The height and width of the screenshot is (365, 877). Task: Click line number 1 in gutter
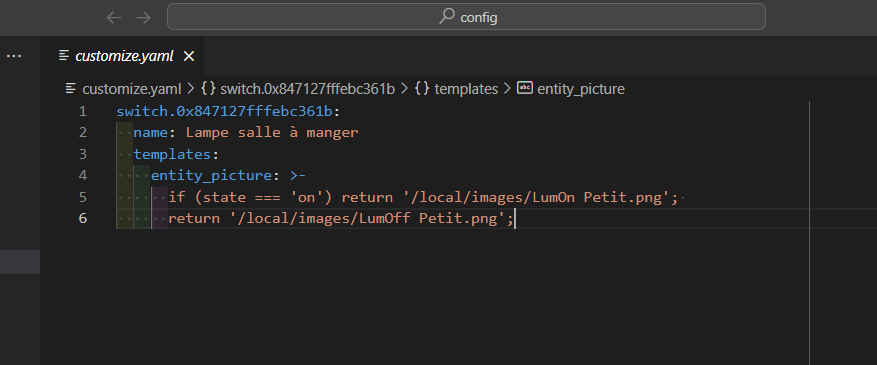(83, 111)
